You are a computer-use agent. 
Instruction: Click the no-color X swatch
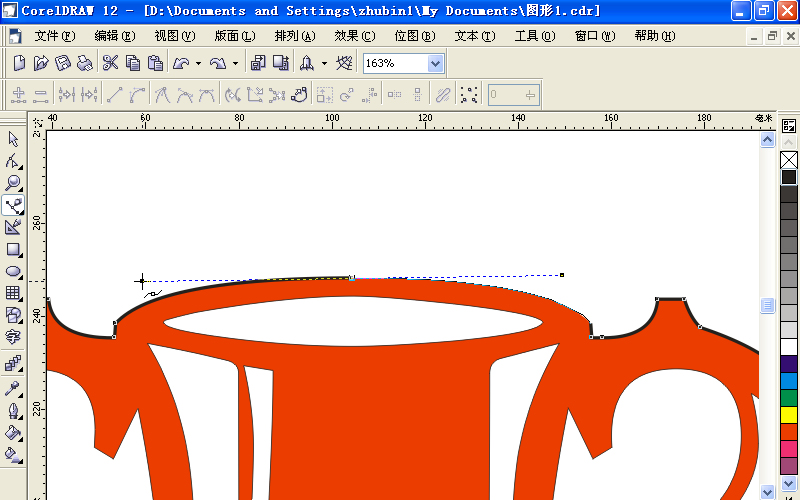[789, 160]
